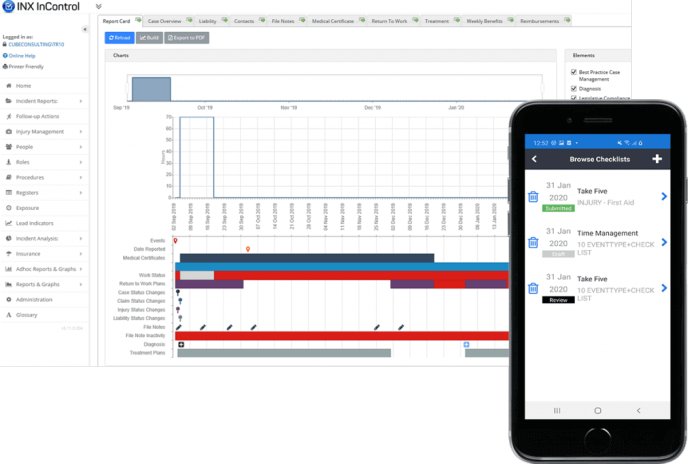This screenshot has width=696, height=464.
Task: Switch to the Return To Work tab
Action: click(394, 21)
